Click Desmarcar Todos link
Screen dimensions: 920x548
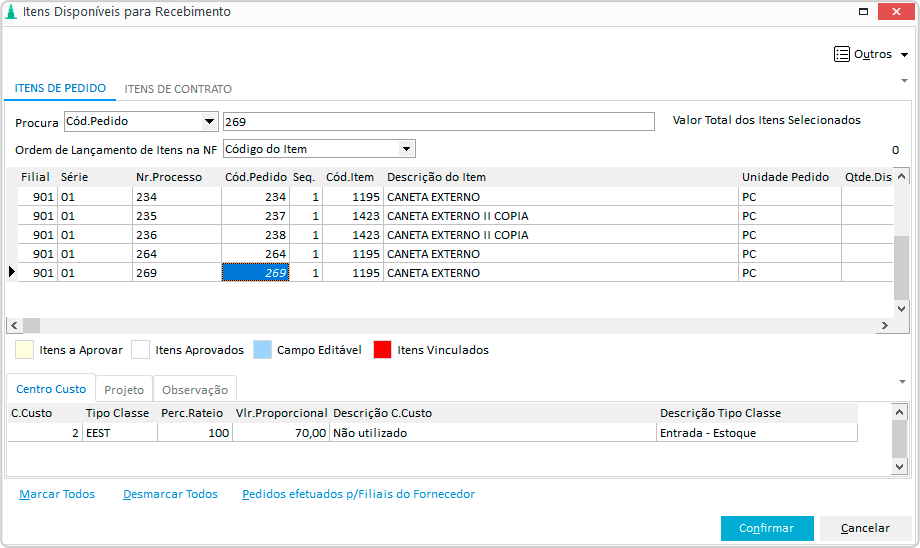click(x=170, y=494)
